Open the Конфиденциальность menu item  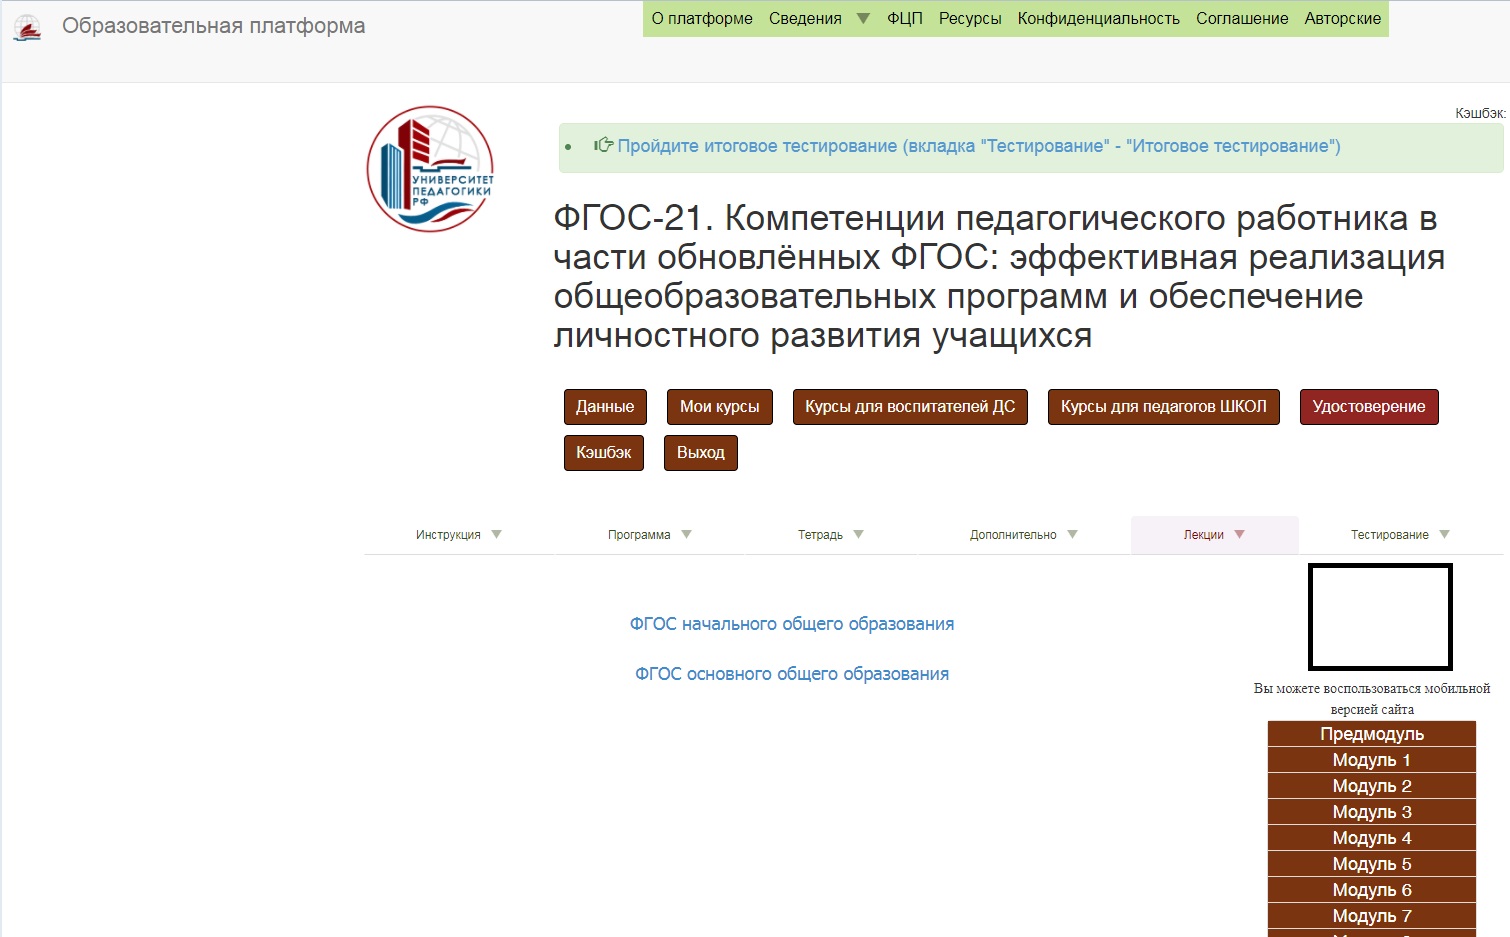(1098, 19)
